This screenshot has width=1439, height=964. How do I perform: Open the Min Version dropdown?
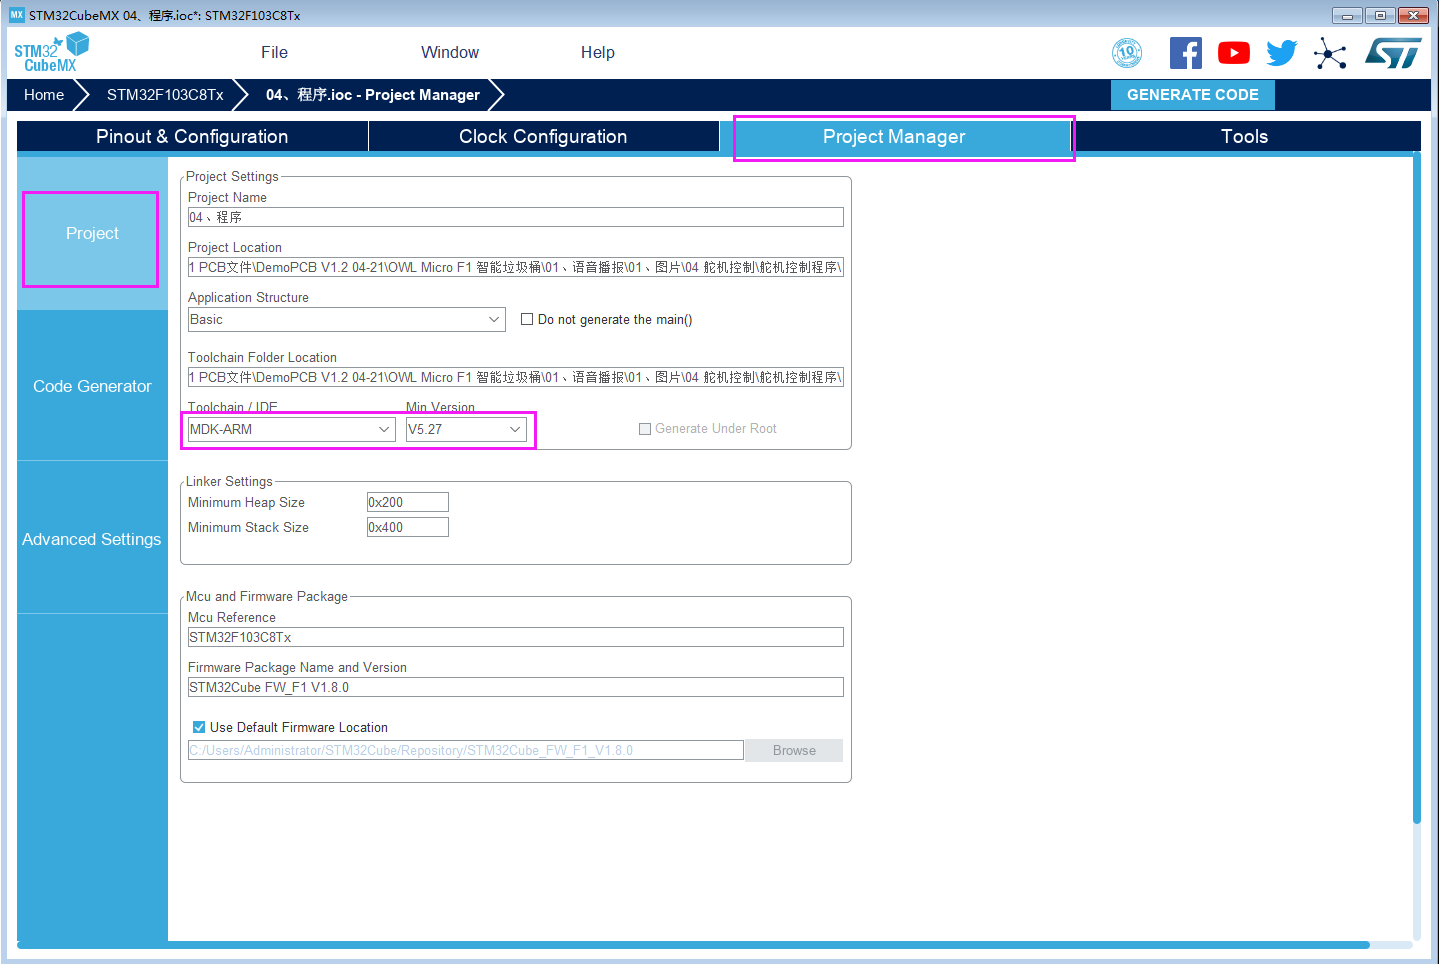(466, 429)
